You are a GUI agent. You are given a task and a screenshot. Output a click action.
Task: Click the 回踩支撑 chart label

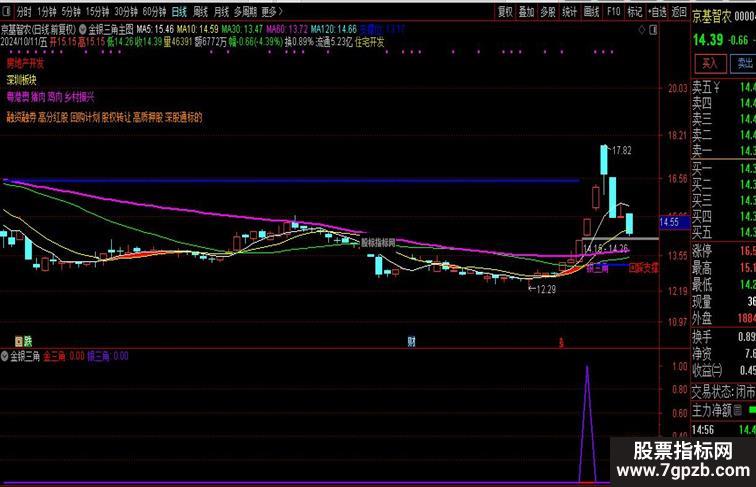tap(644, 268)
